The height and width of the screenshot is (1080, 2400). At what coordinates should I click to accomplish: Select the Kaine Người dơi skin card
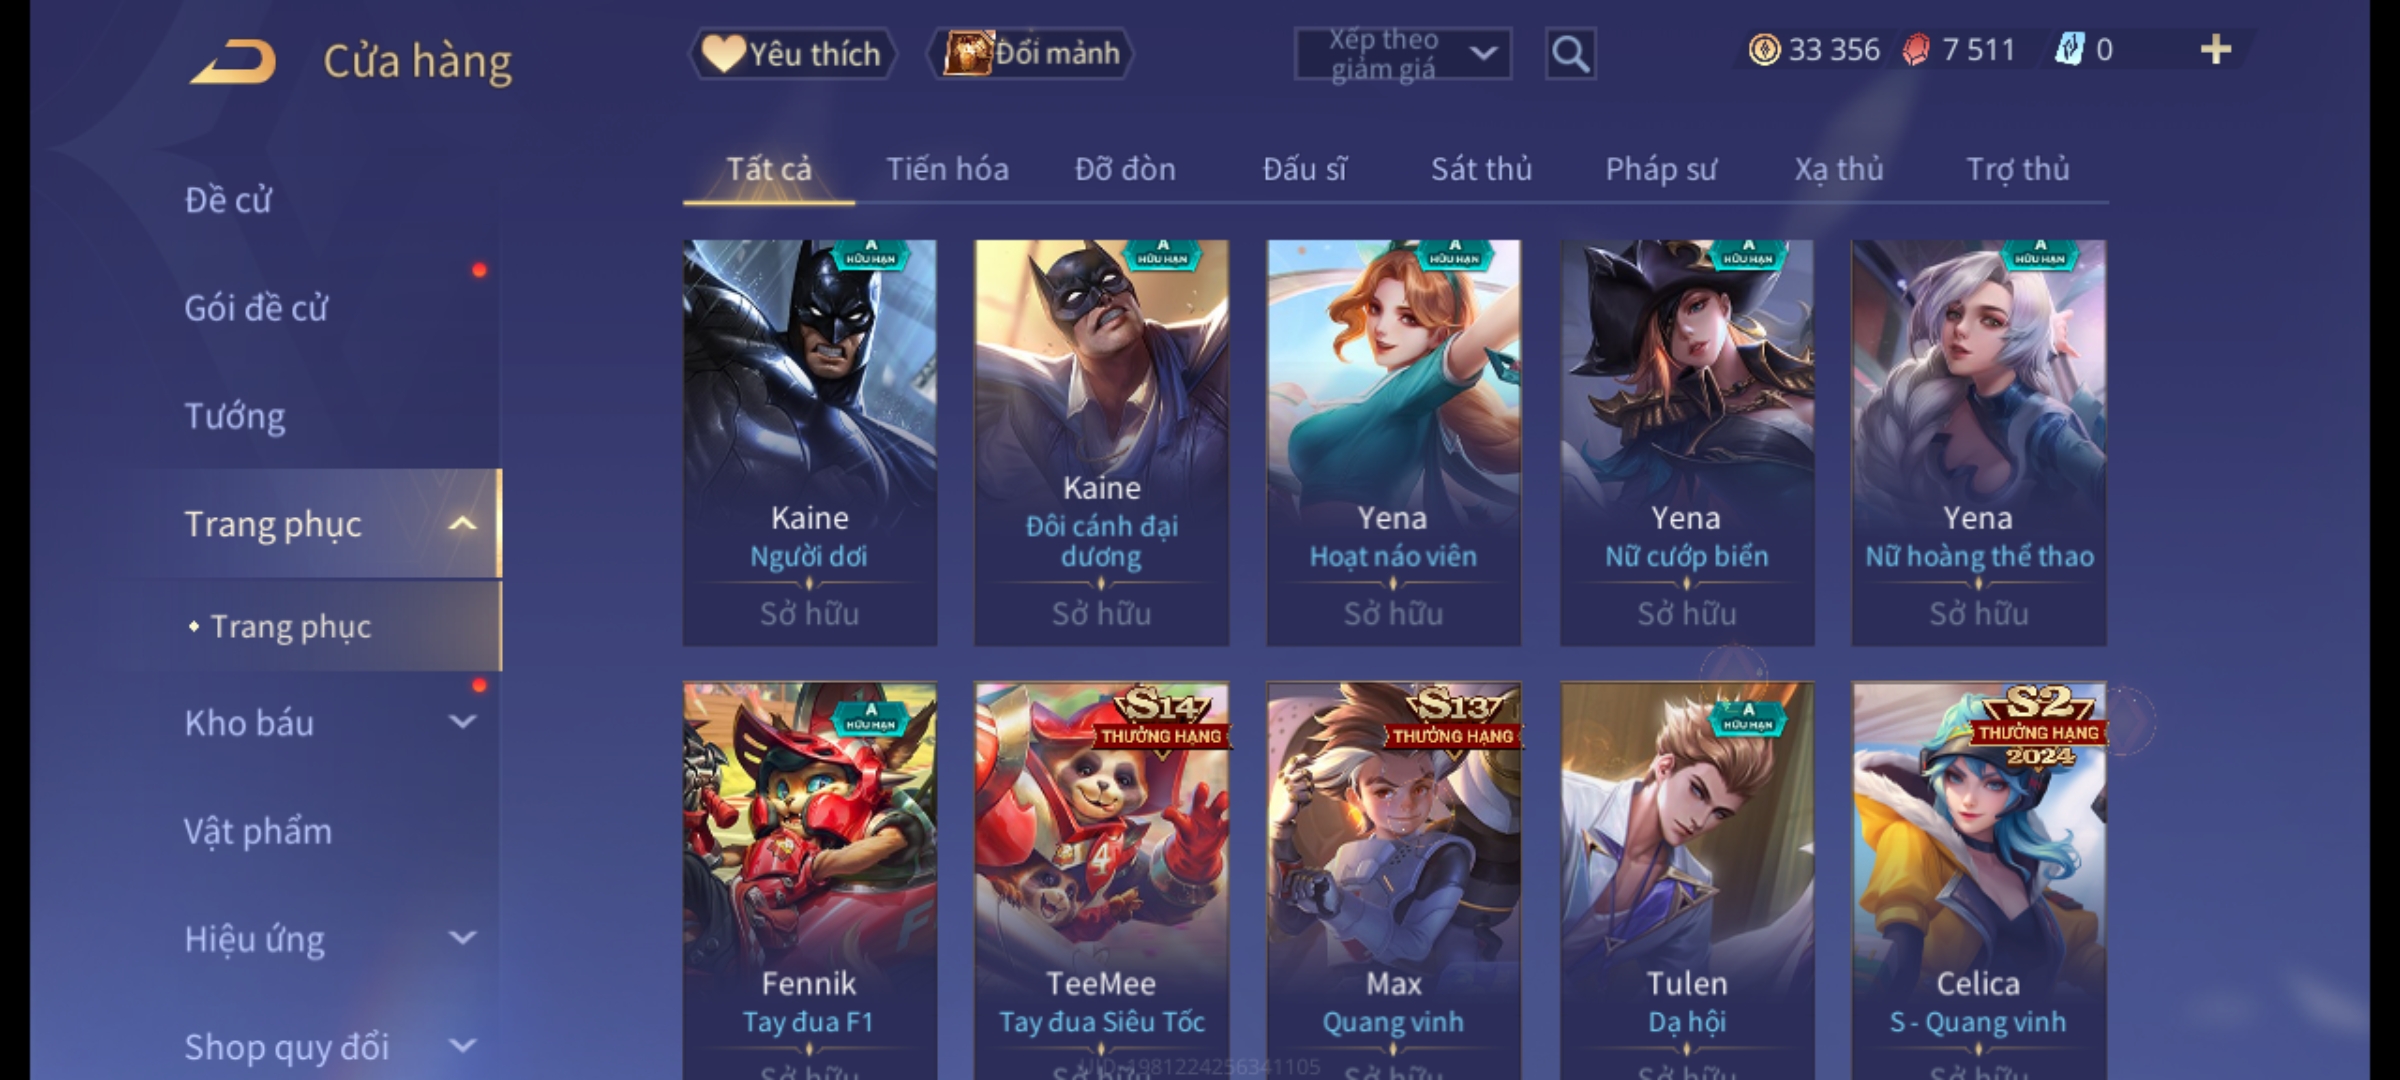click(810, 442)
